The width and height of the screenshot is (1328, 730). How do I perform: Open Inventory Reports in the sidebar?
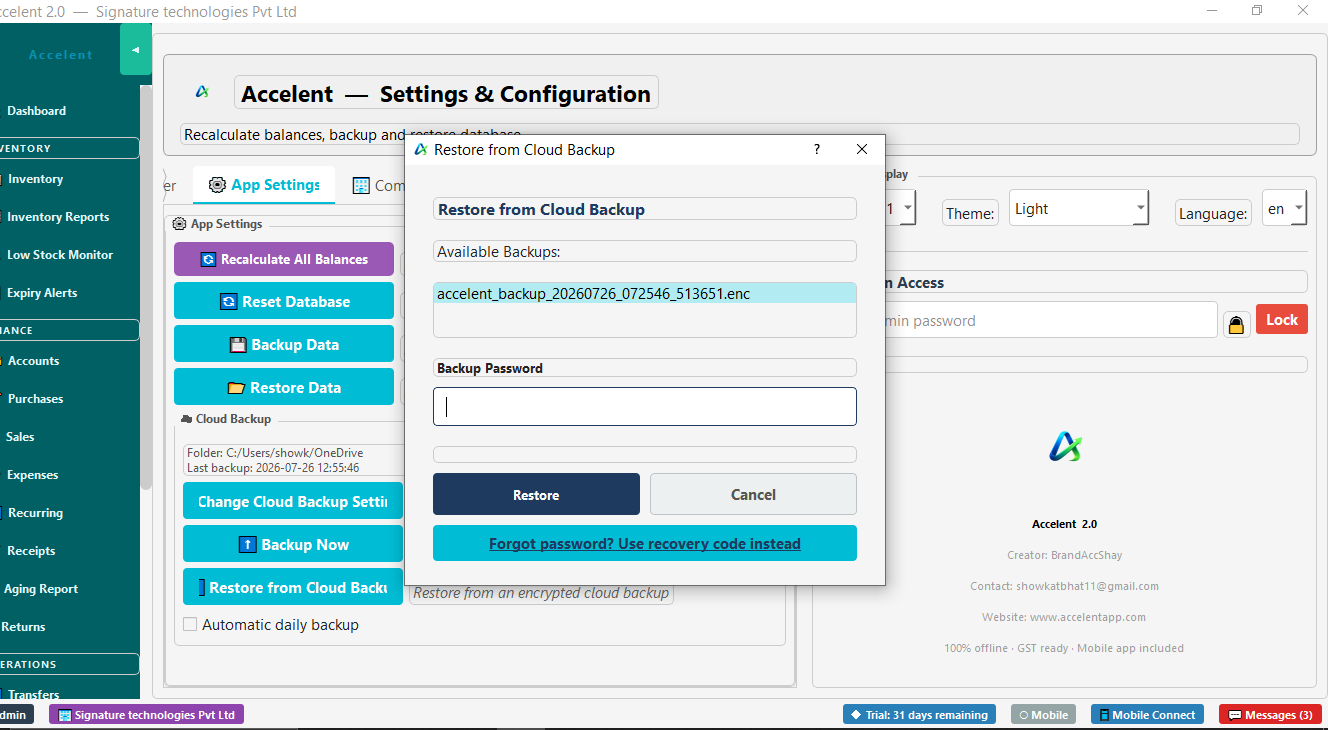point(58,217)
